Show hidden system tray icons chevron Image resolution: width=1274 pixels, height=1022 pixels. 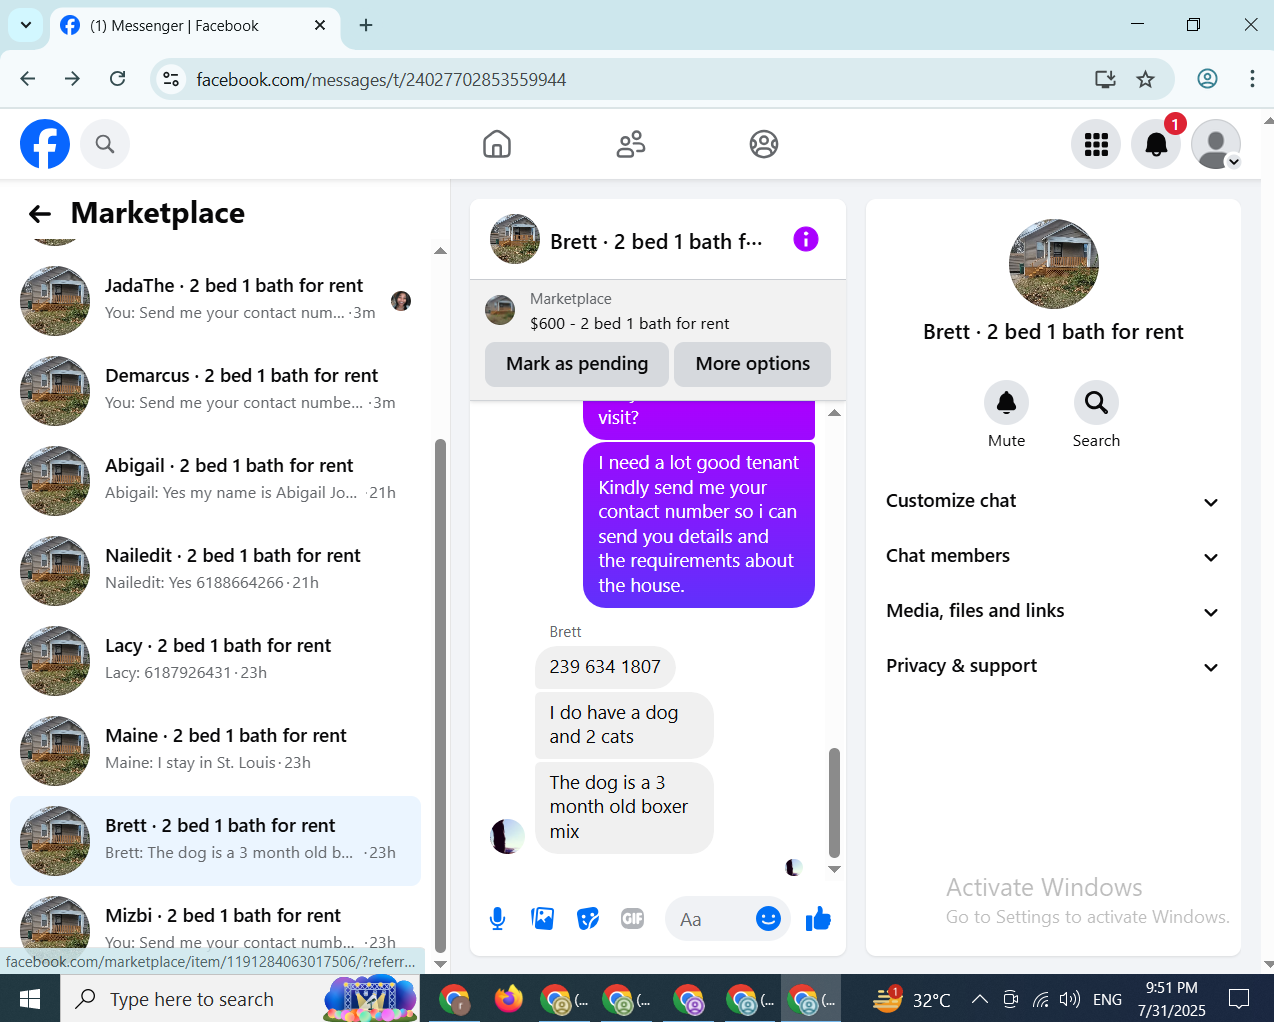[x=980, y=999]
